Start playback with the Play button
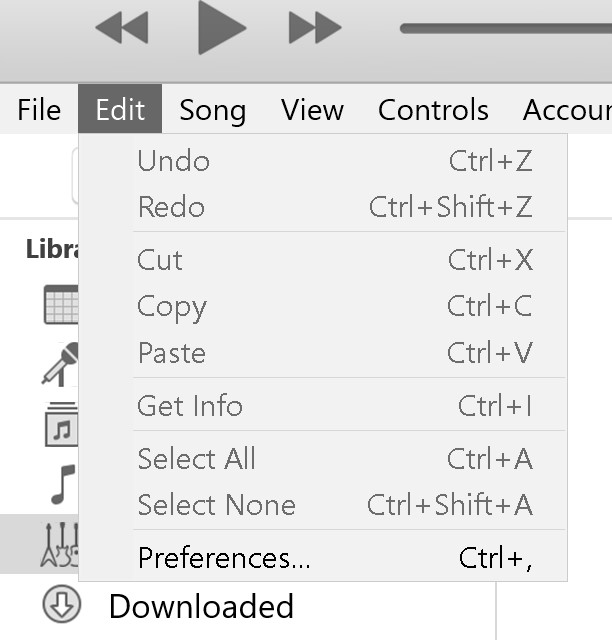This screenshot has width=612, height=640. click(x=222, y=27)
